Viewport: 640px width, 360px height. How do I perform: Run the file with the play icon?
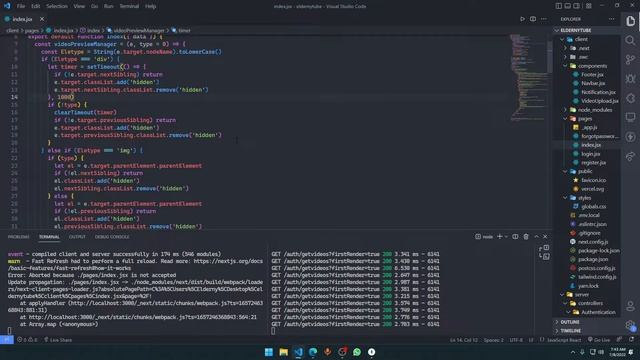[522, 19]
